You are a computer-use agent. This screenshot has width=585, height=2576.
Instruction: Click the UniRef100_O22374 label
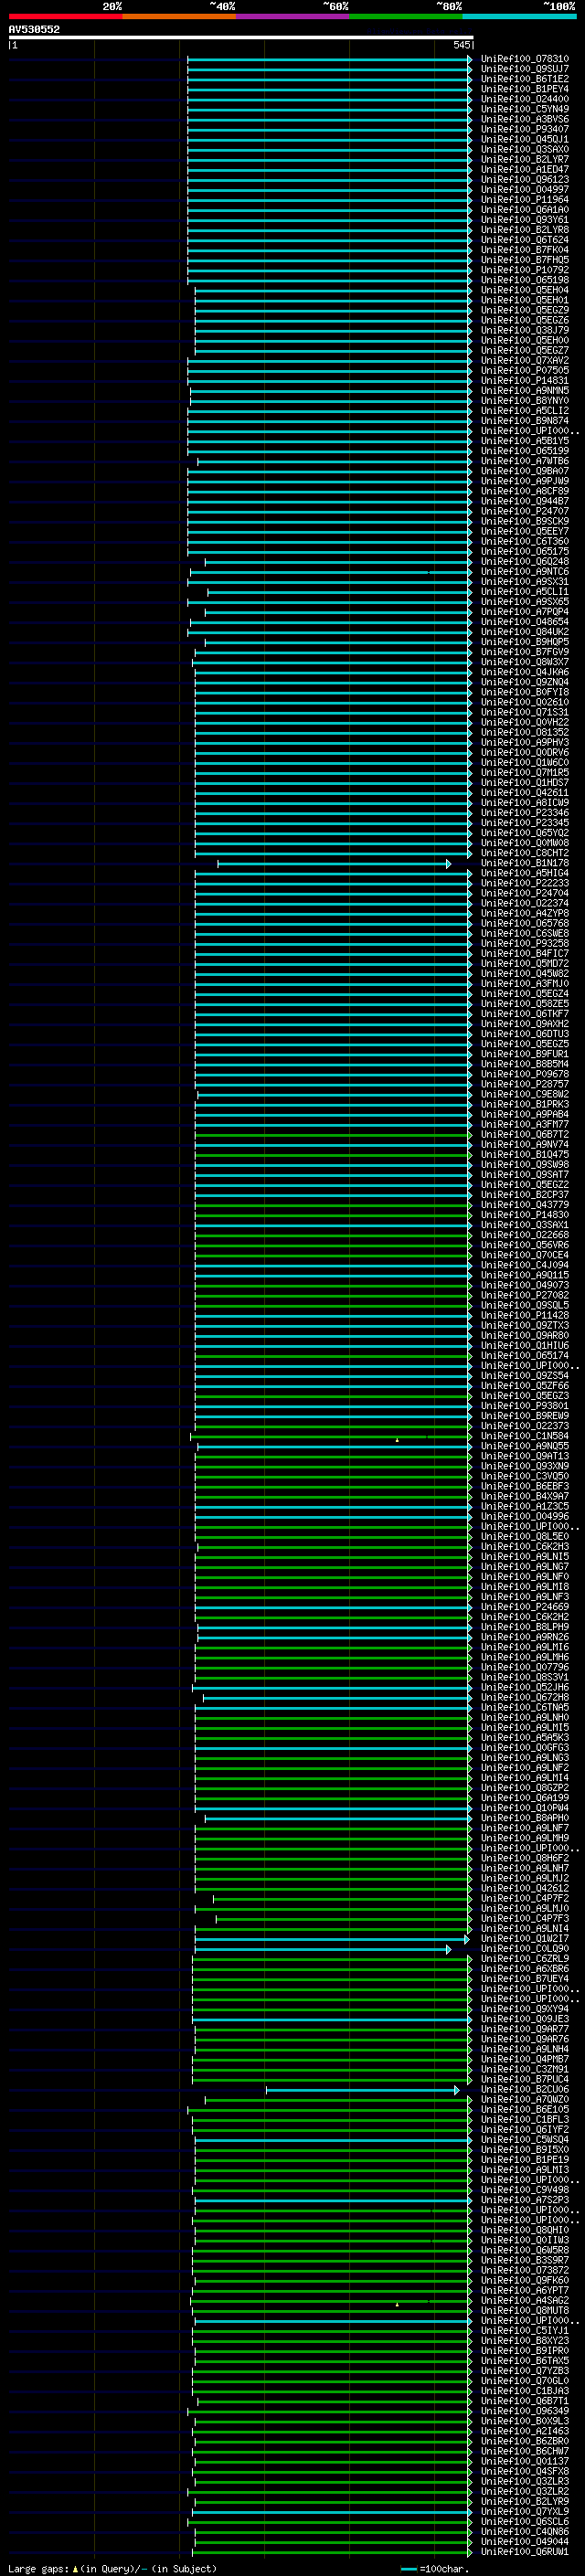coord(525,903)
